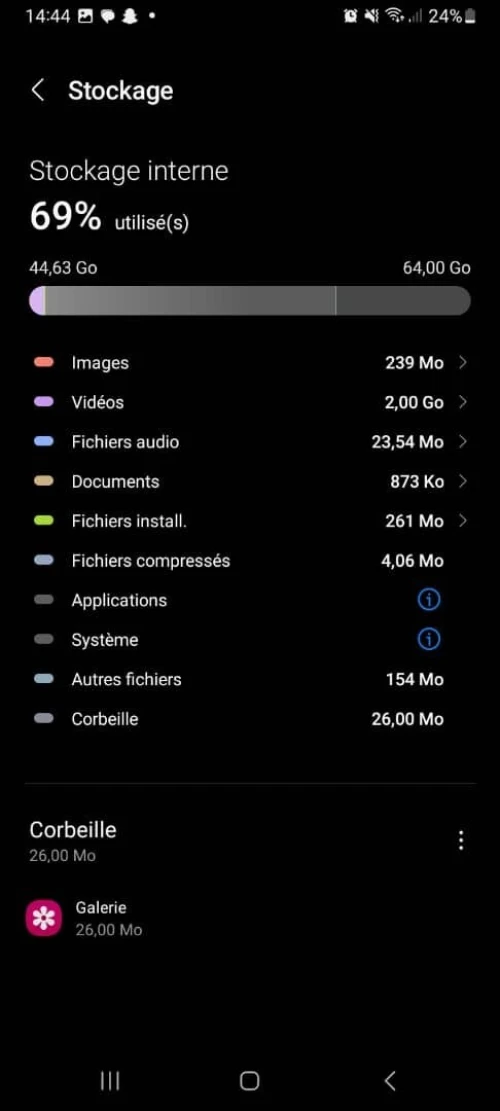
Task: Expand Images category chevron
Action: 462,363
